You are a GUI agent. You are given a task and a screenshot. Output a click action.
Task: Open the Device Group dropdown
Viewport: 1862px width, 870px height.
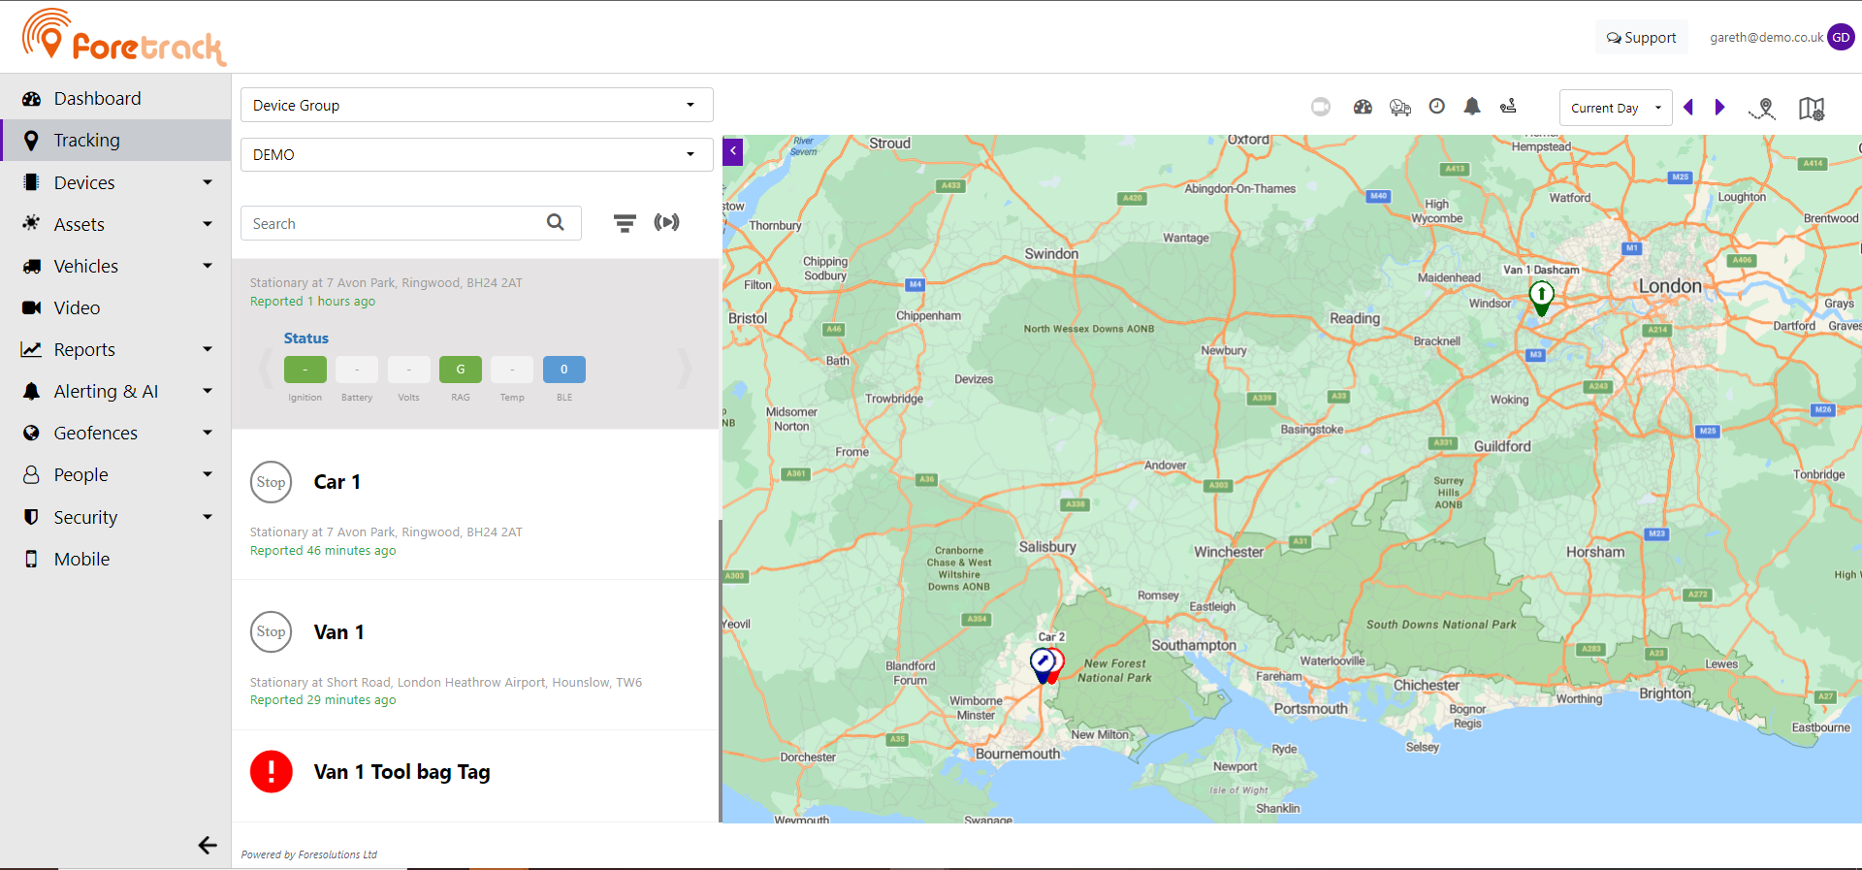(x=476, y=105)
